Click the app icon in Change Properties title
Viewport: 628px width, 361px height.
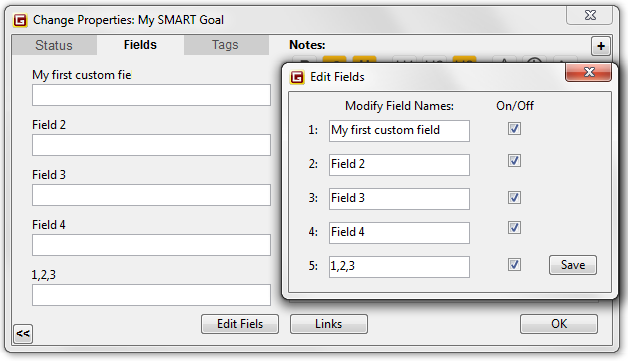pos(20,20)
